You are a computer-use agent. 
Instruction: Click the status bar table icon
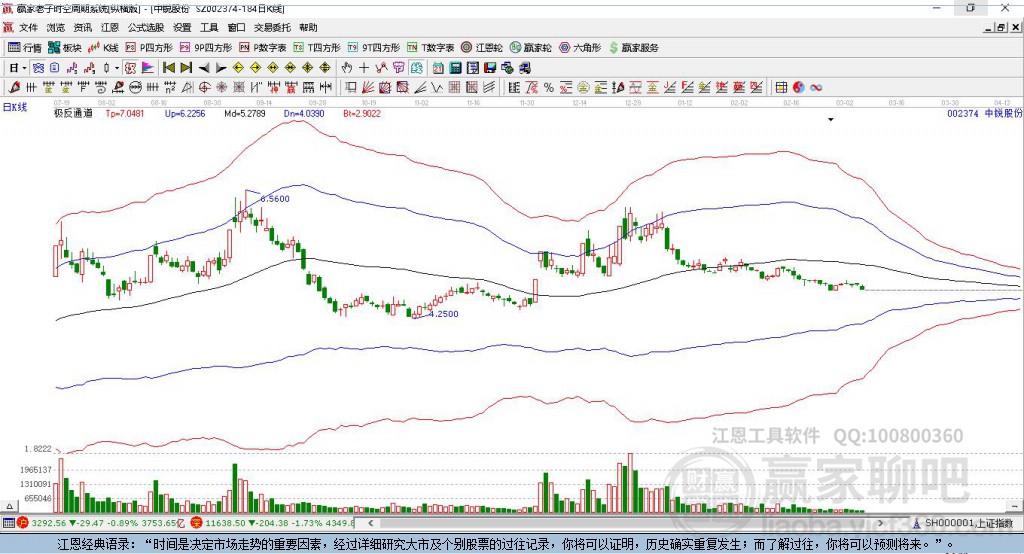coord(8,523)
